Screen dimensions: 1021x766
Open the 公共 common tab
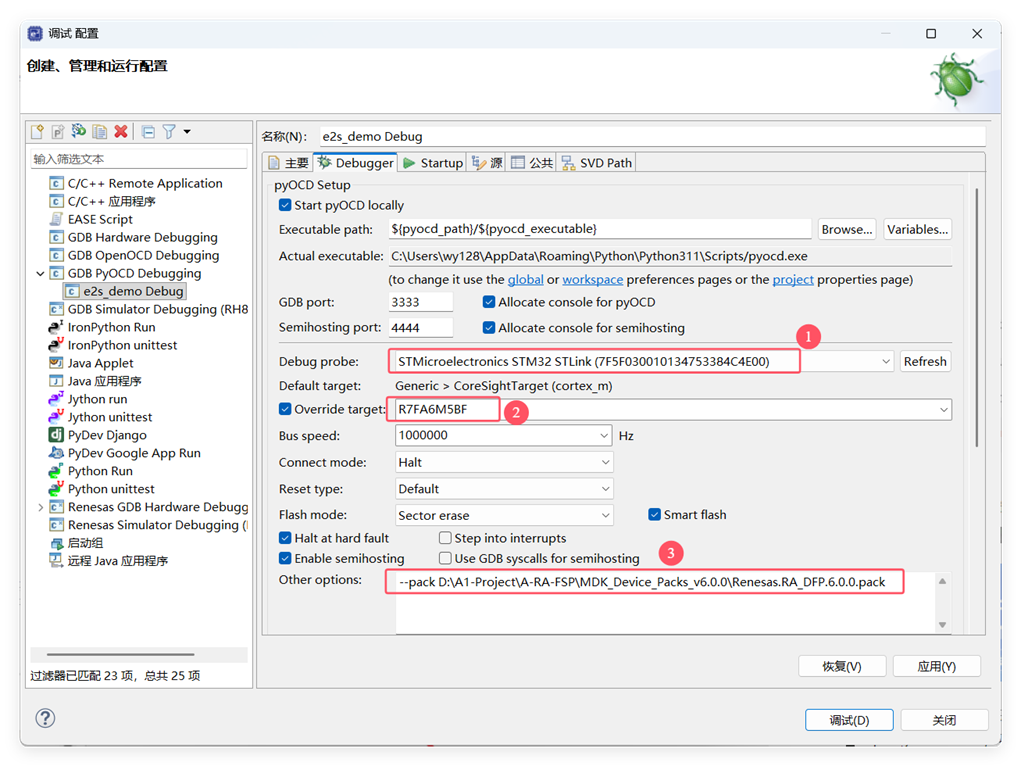coord(532,163)
